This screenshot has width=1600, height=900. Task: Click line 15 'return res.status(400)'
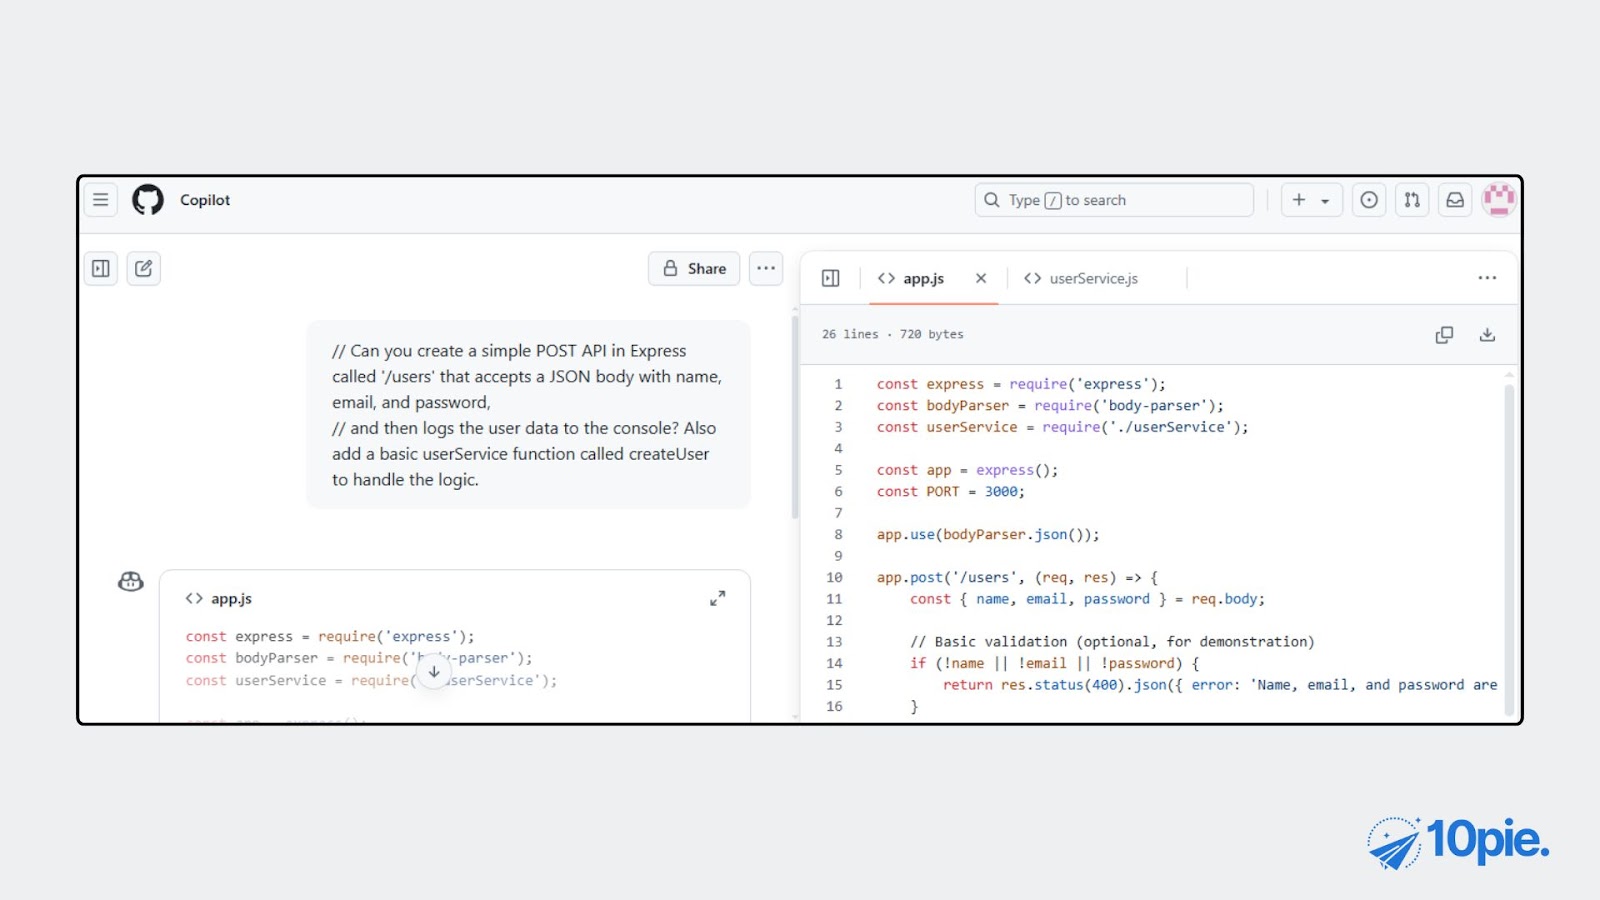pyautogui.click(x=1220, y=685)
